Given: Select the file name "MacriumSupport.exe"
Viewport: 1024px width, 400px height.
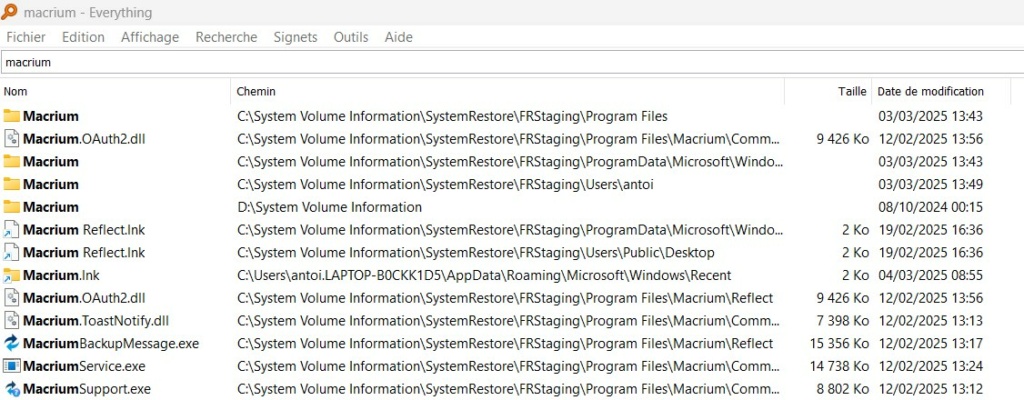Looking at the screenshot, I should (87, 389).
